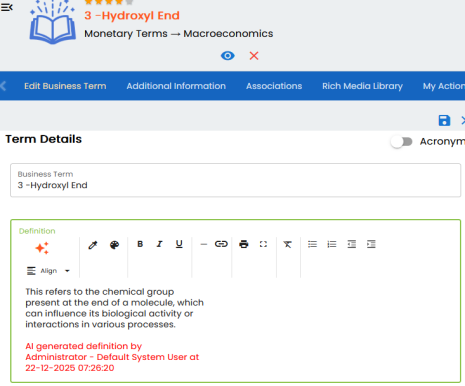Increase indent of the paragraph
The image size is (465, 386).
point(371,244)
